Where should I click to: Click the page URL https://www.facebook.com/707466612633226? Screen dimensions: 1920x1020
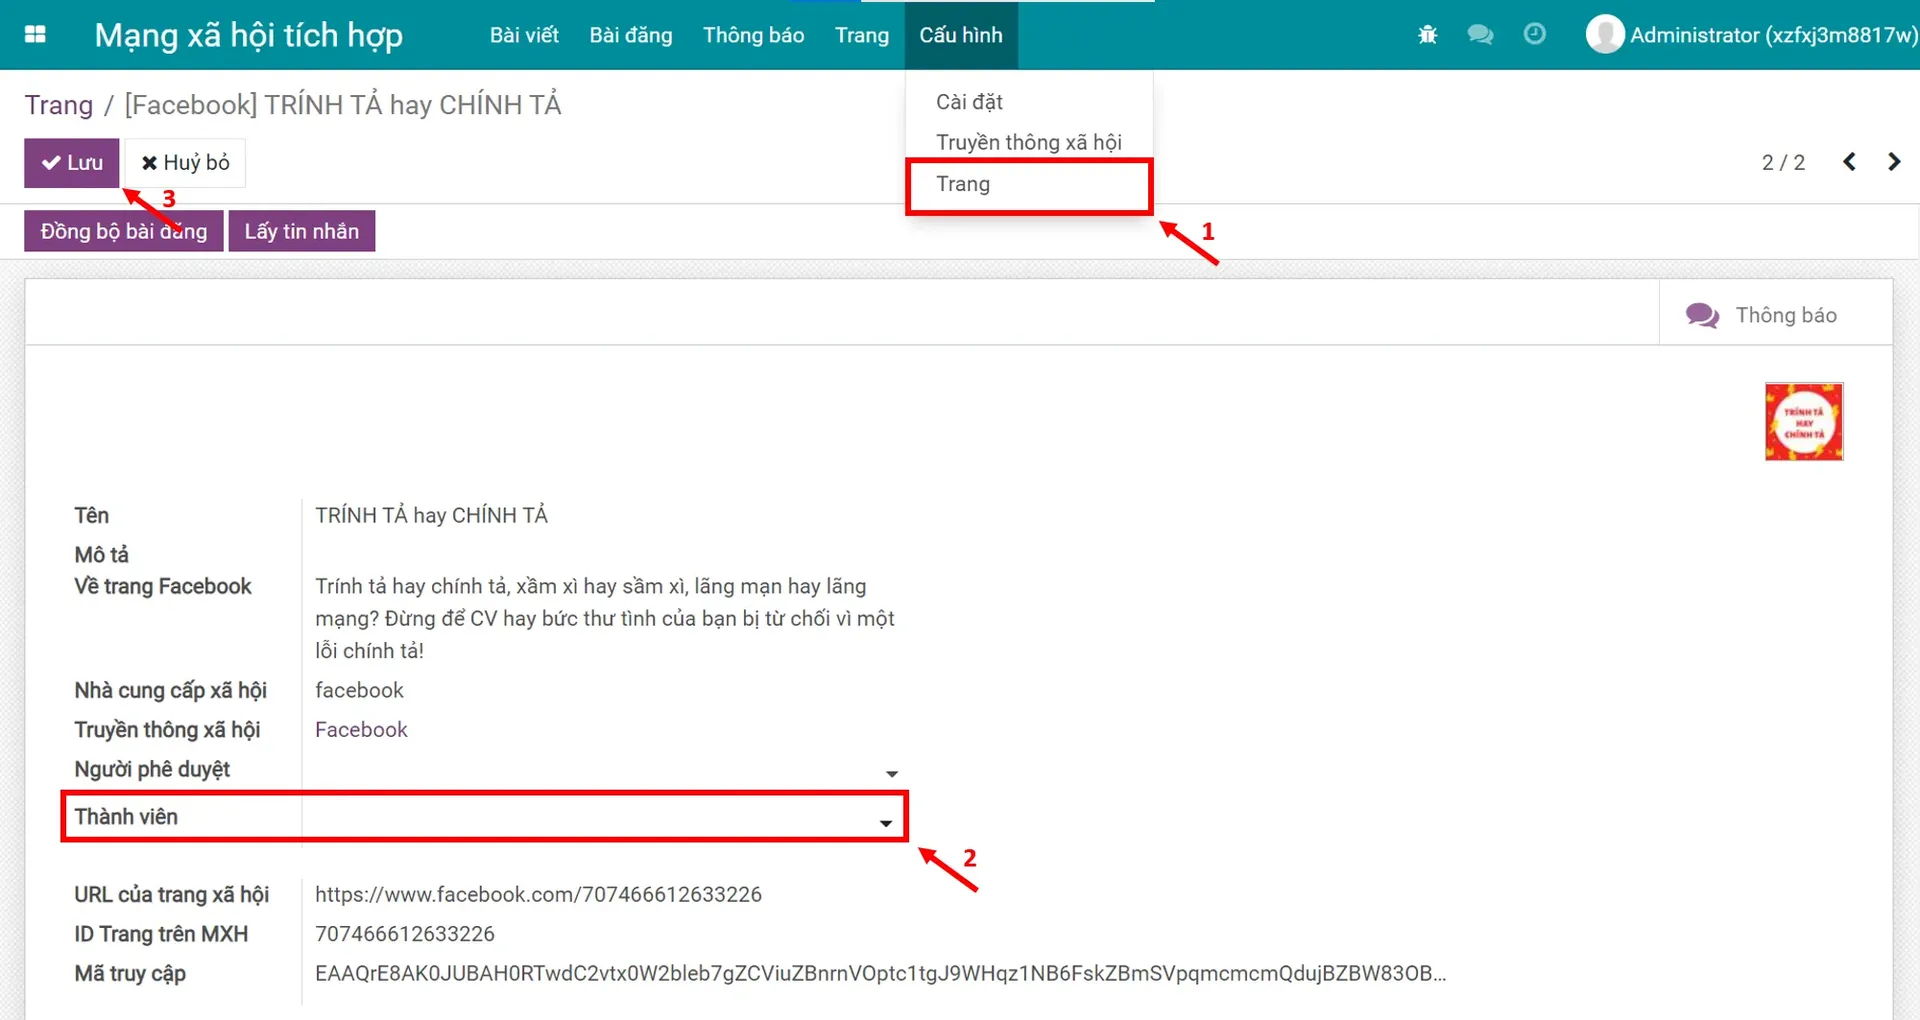[x=538, y=894]
